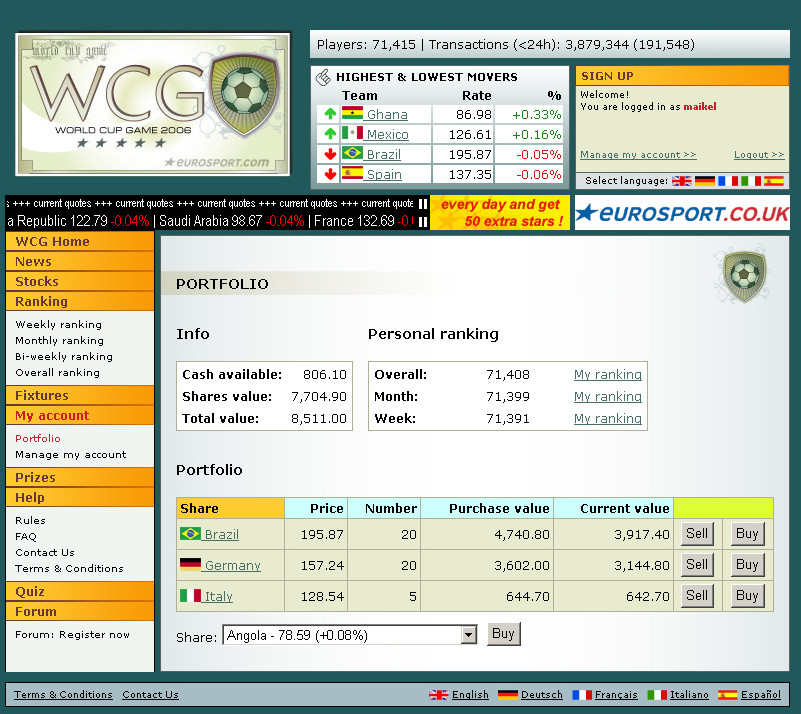Open the Help menu section

[x=80, y=497]
